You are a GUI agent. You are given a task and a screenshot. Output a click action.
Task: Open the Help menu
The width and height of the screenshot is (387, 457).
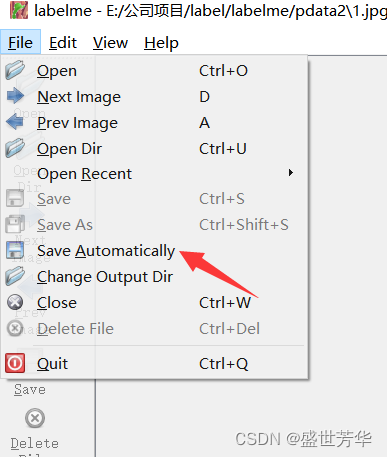[161, 43]
